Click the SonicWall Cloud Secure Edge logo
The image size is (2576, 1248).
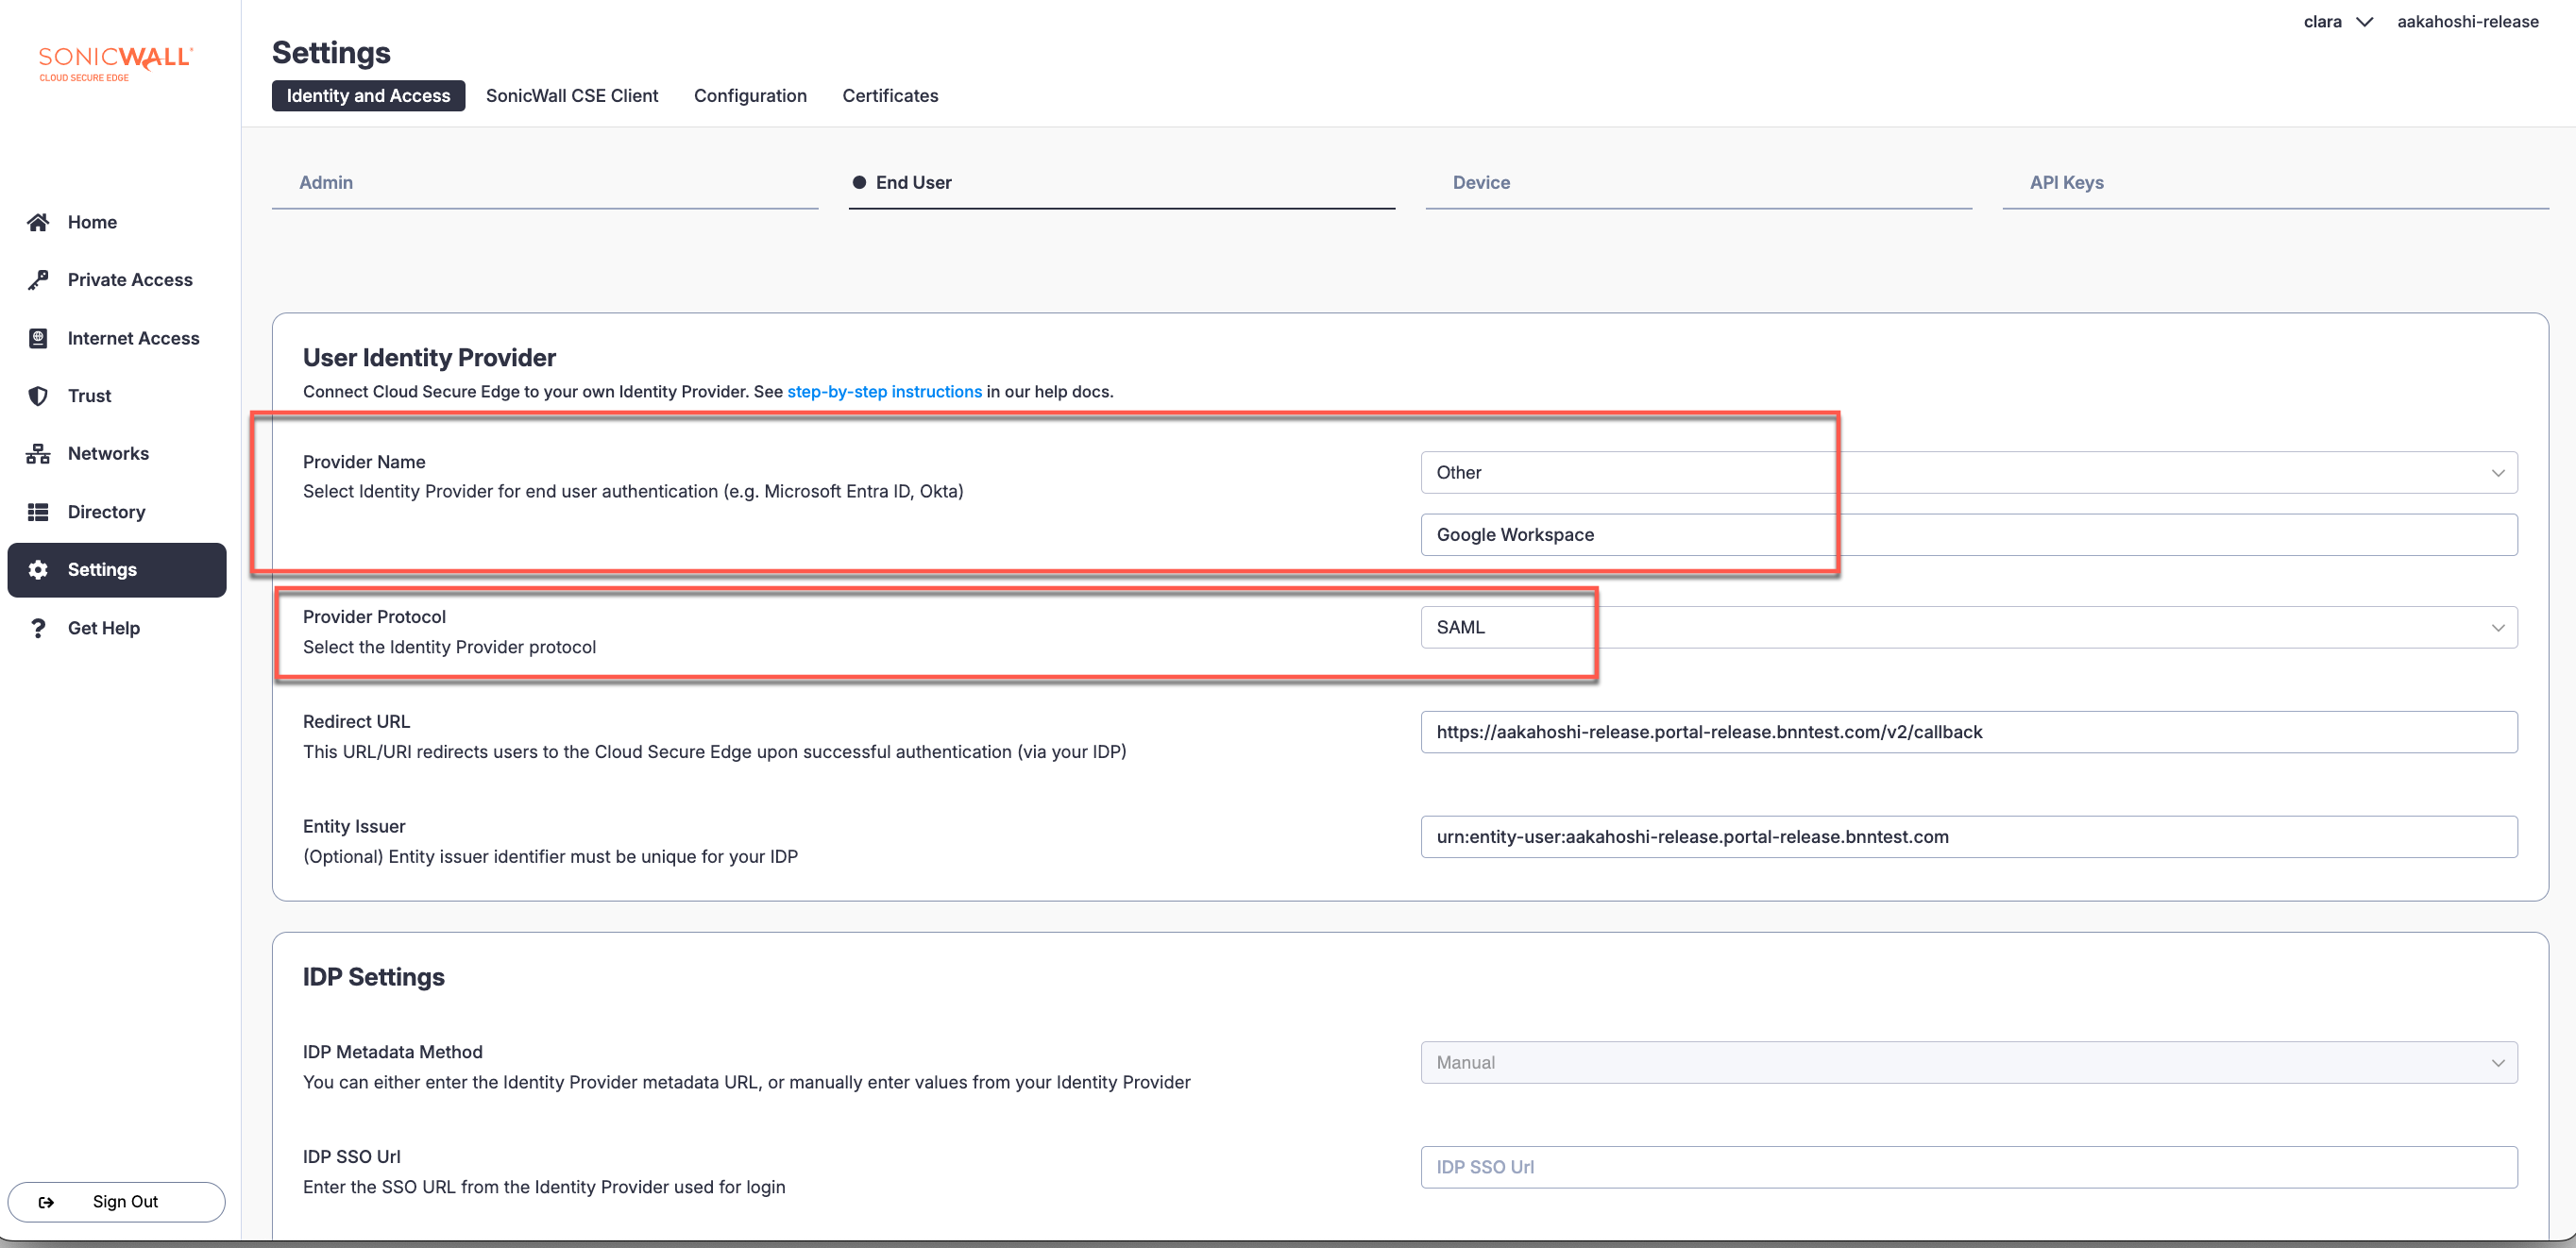click(x=115, y=63)
